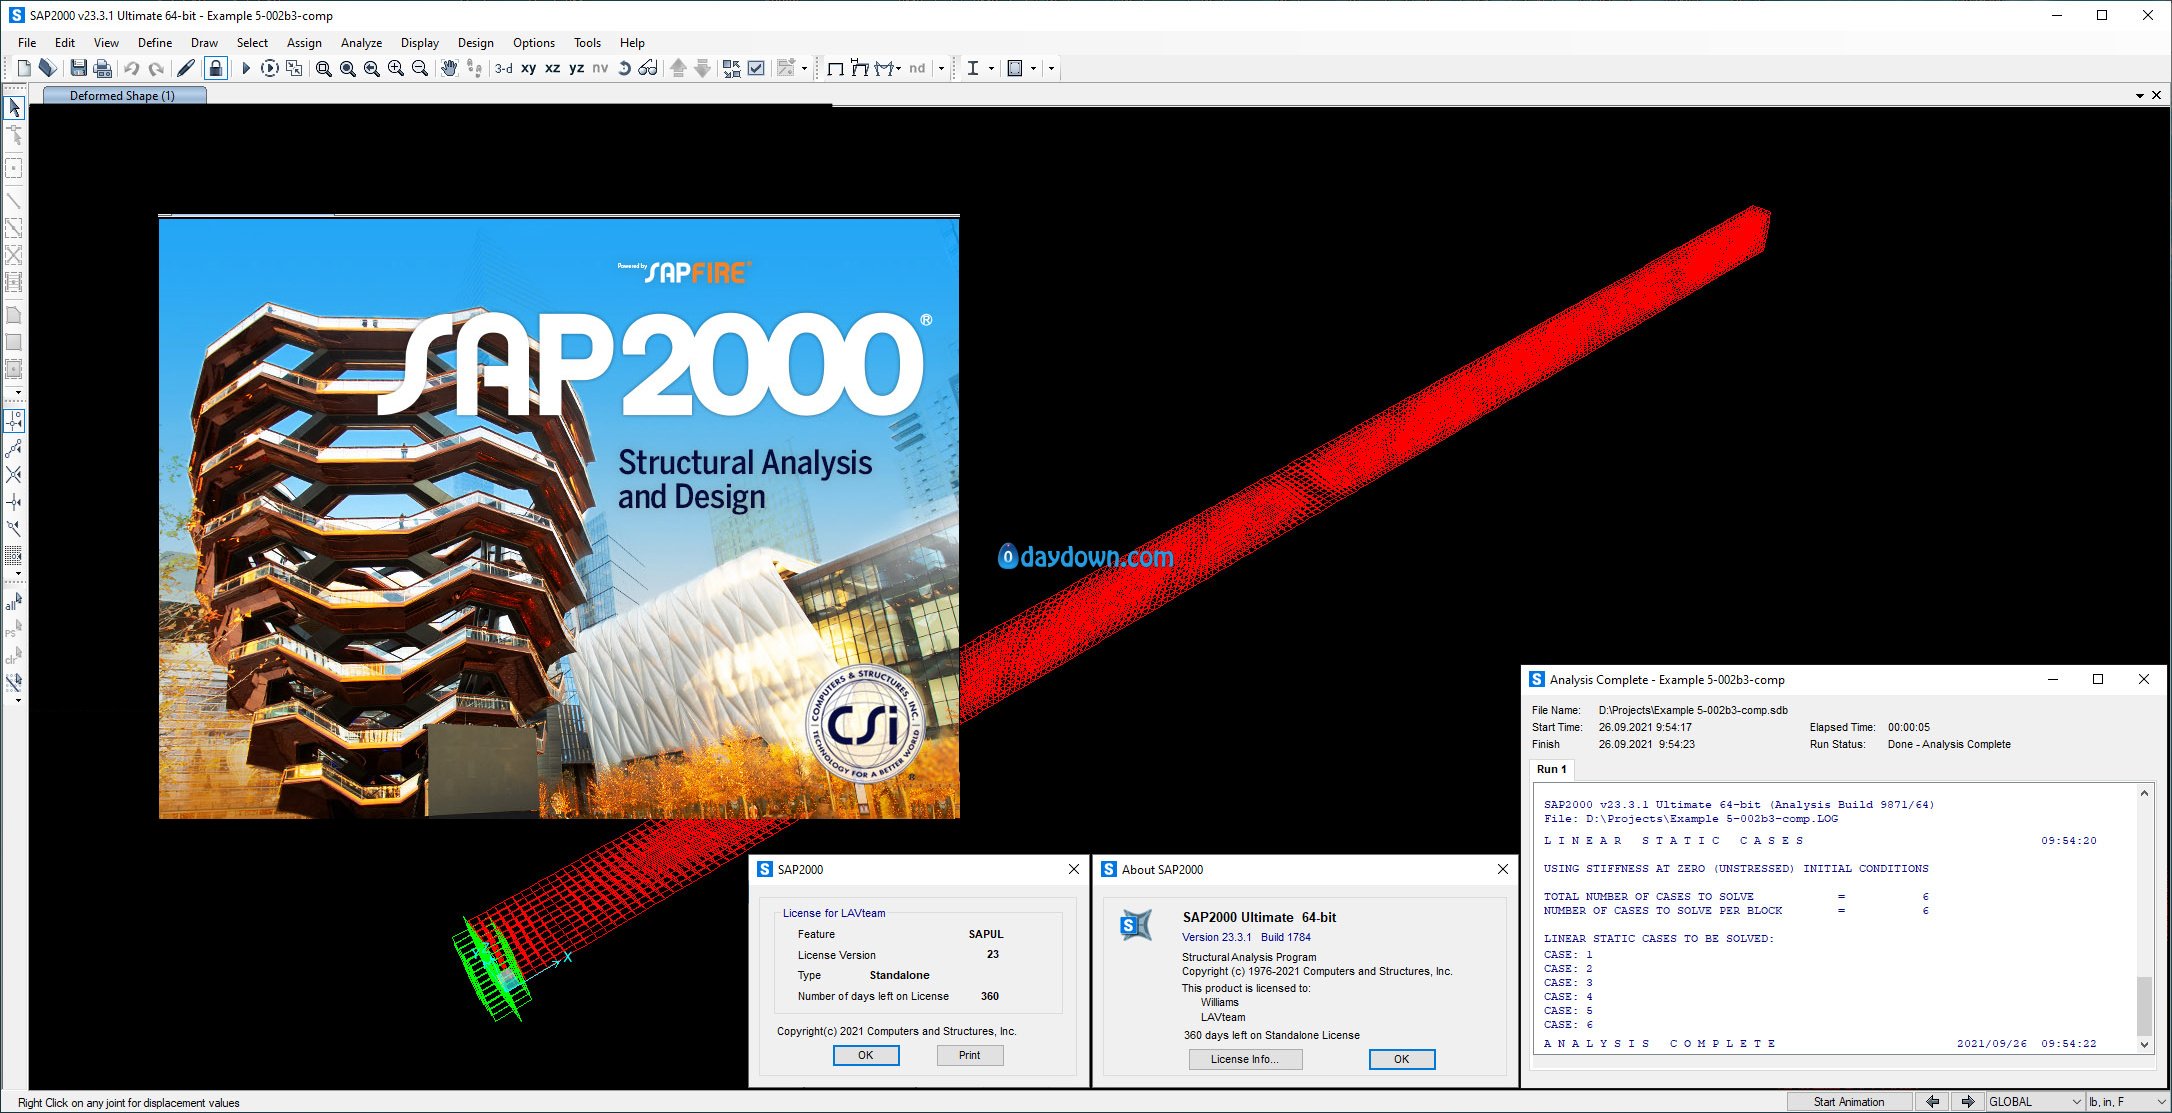Switch to the 3-d view
This screenshot has height=1113, width=2172.
504,68
